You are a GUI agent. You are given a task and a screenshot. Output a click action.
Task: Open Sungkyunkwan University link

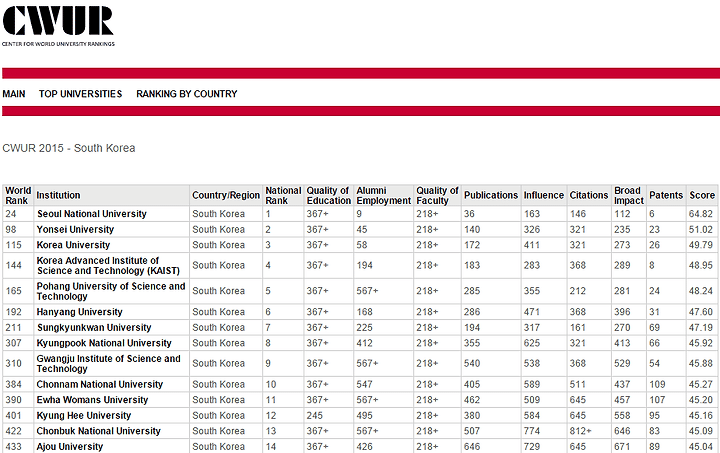(94, 328)
